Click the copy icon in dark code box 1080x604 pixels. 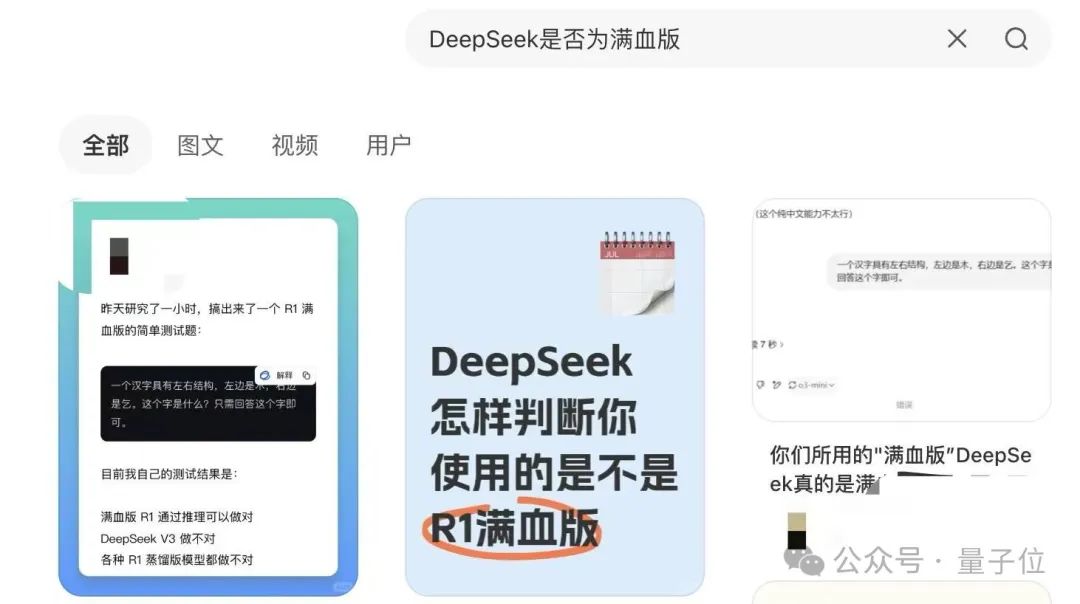click(x=307, y=375)
